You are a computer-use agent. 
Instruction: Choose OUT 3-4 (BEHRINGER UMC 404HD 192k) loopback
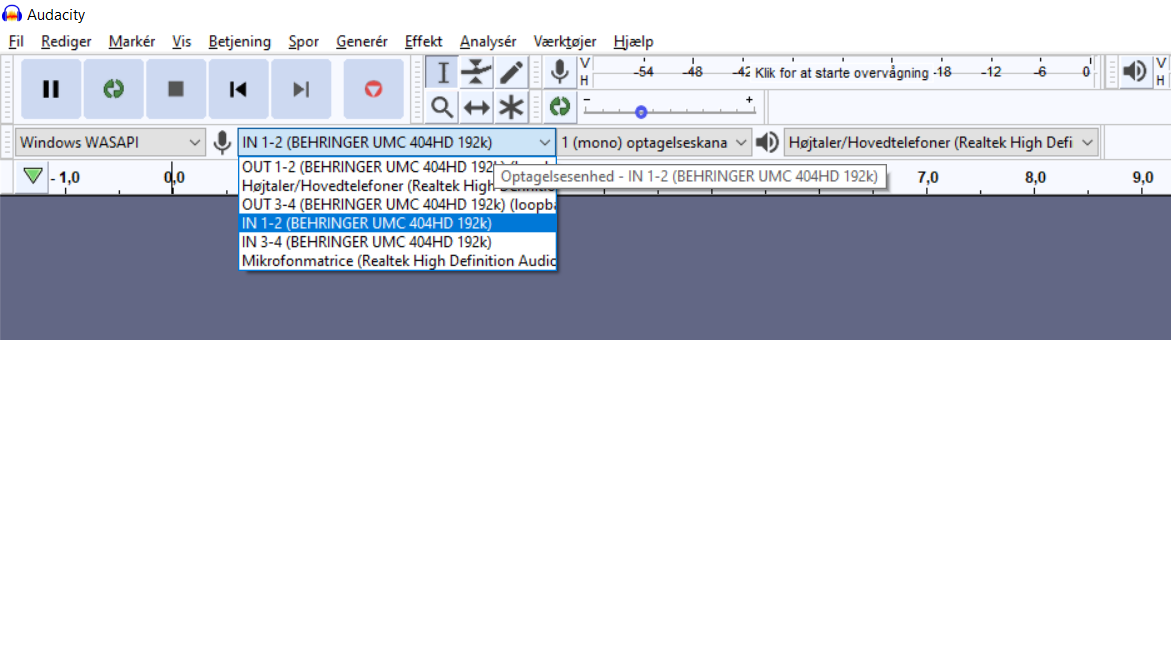[x=397, y=204]
